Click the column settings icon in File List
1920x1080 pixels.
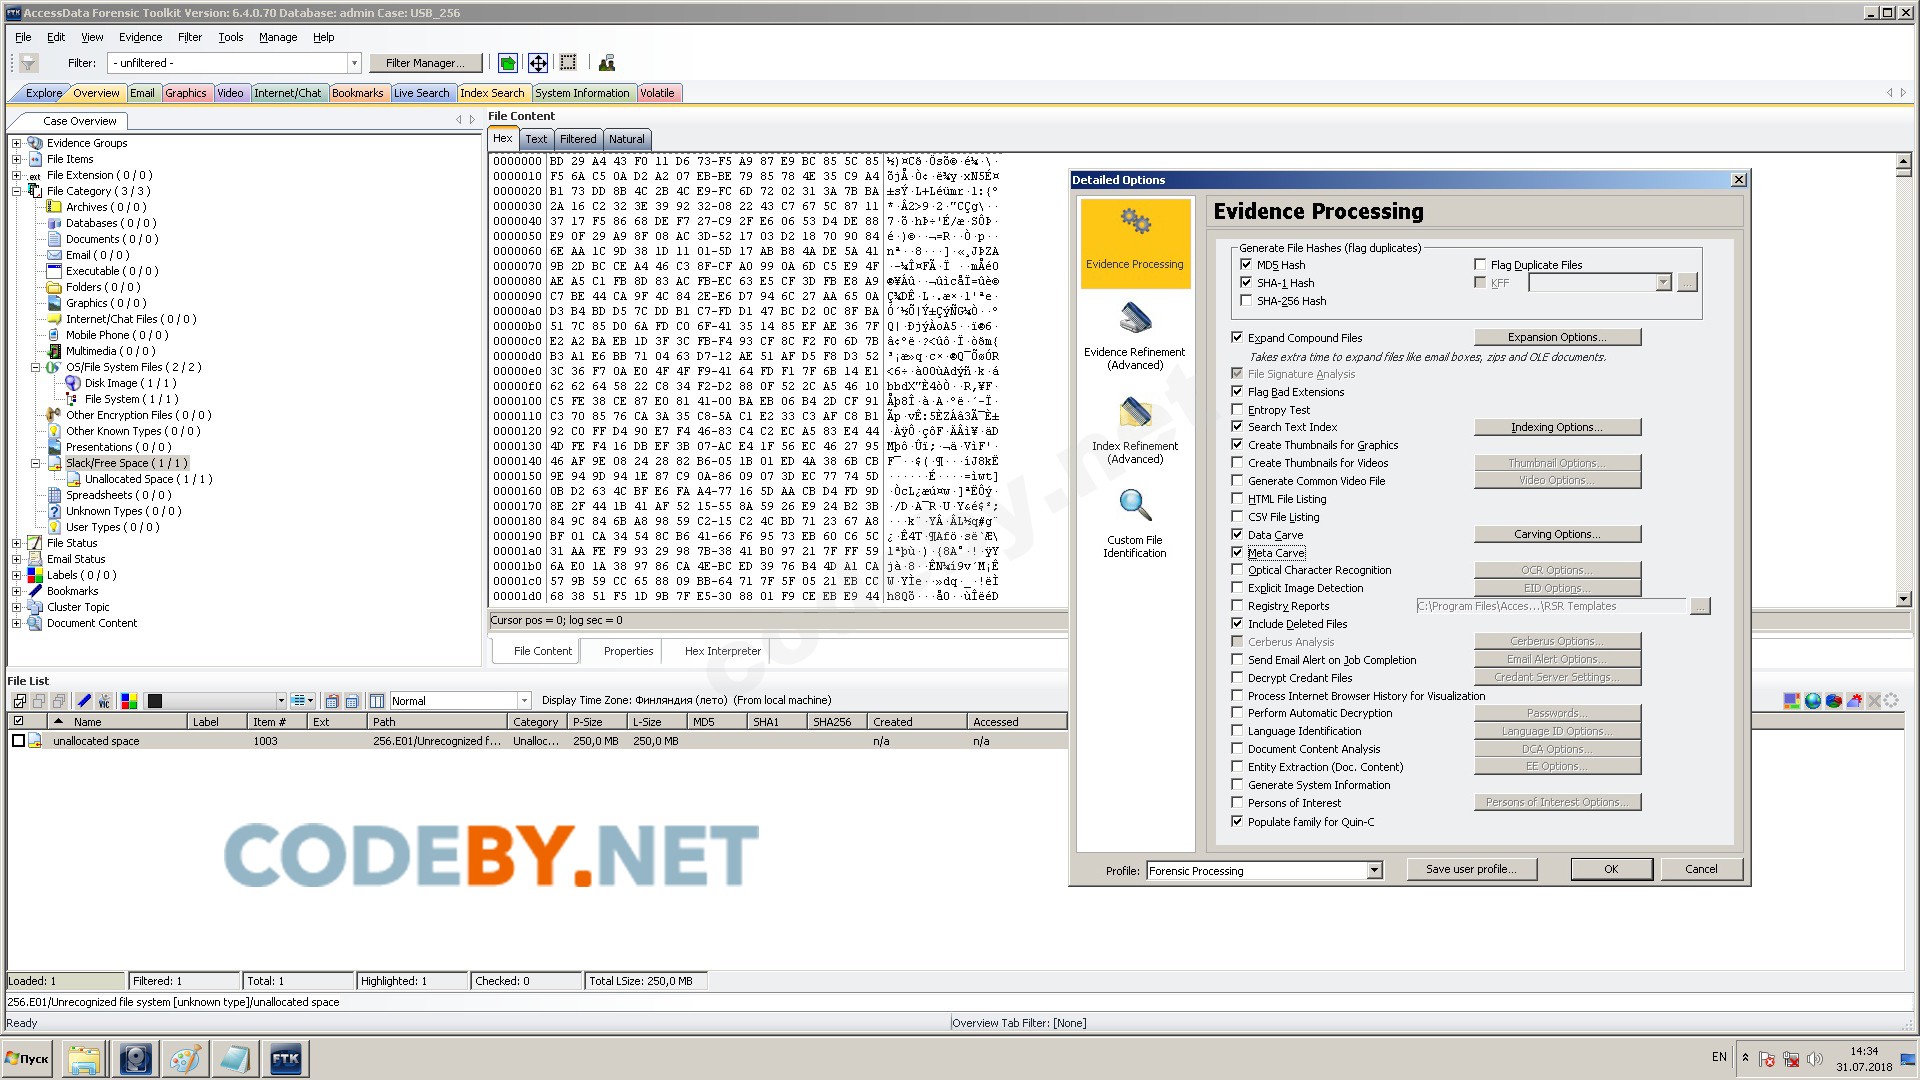tap(377, 701)
